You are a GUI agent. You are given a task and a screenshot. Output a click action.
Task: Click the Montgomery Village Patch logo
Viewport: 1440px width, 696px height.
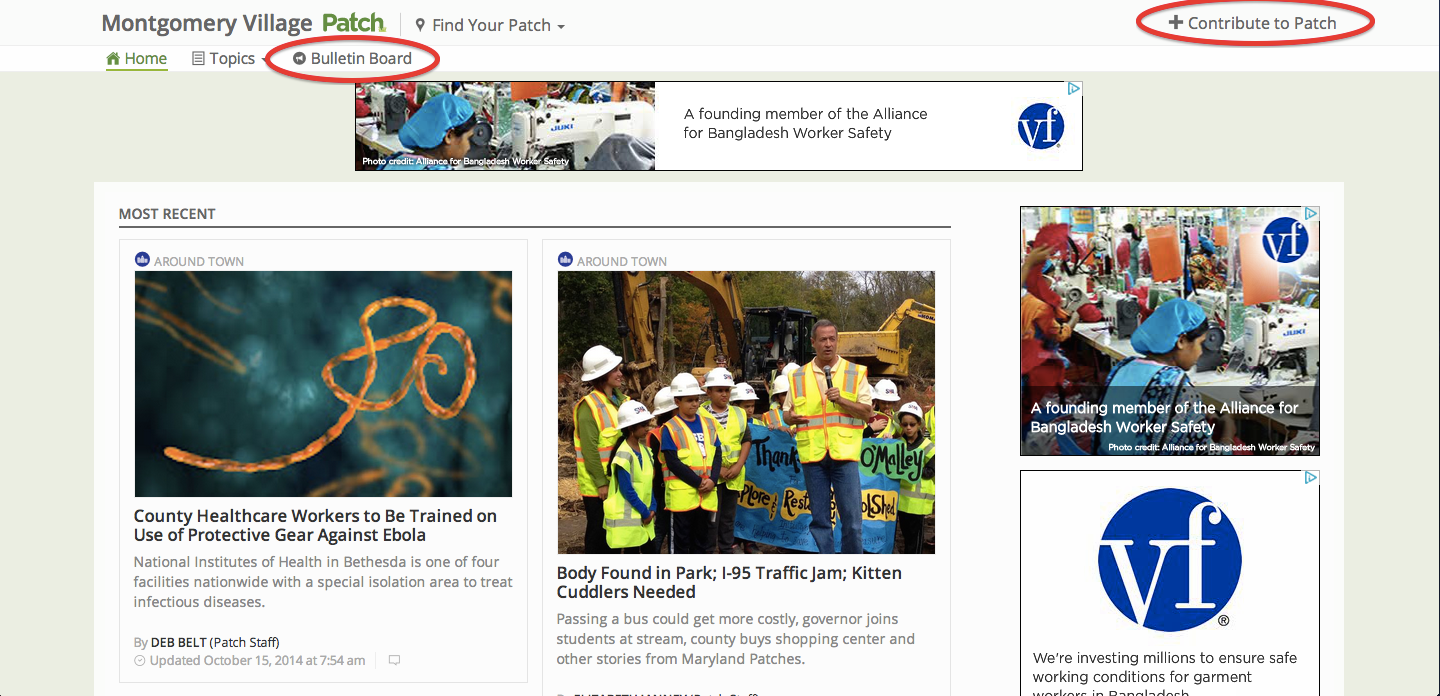[x=243, y=23]
